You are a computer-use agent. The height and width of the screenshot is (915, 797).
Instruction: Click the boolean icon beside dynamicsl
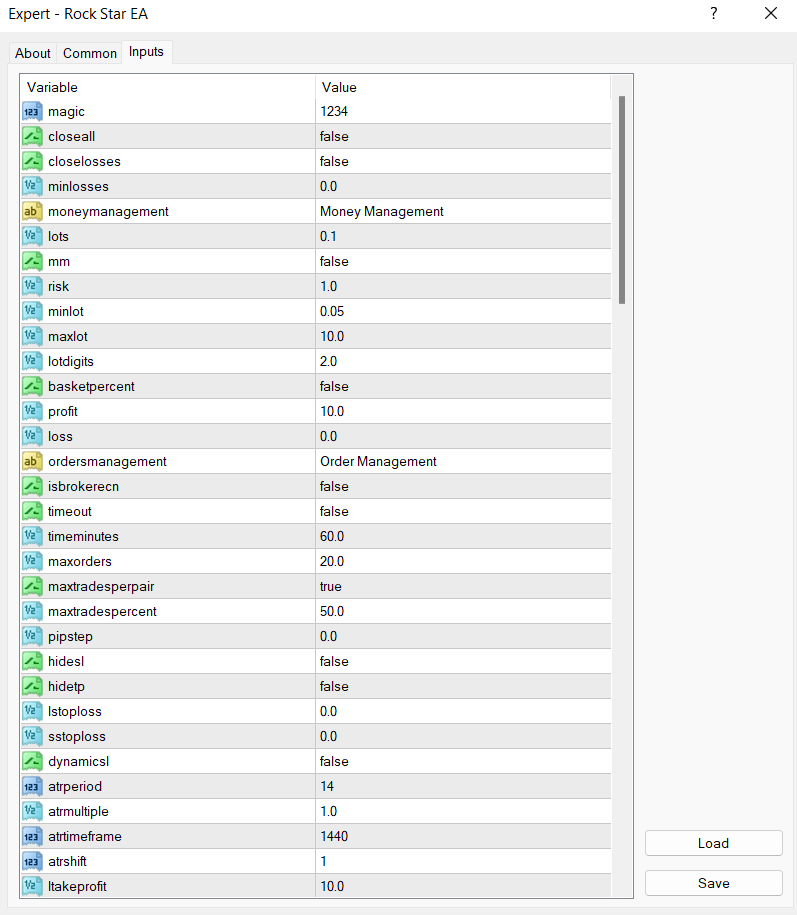coord(32,762)
